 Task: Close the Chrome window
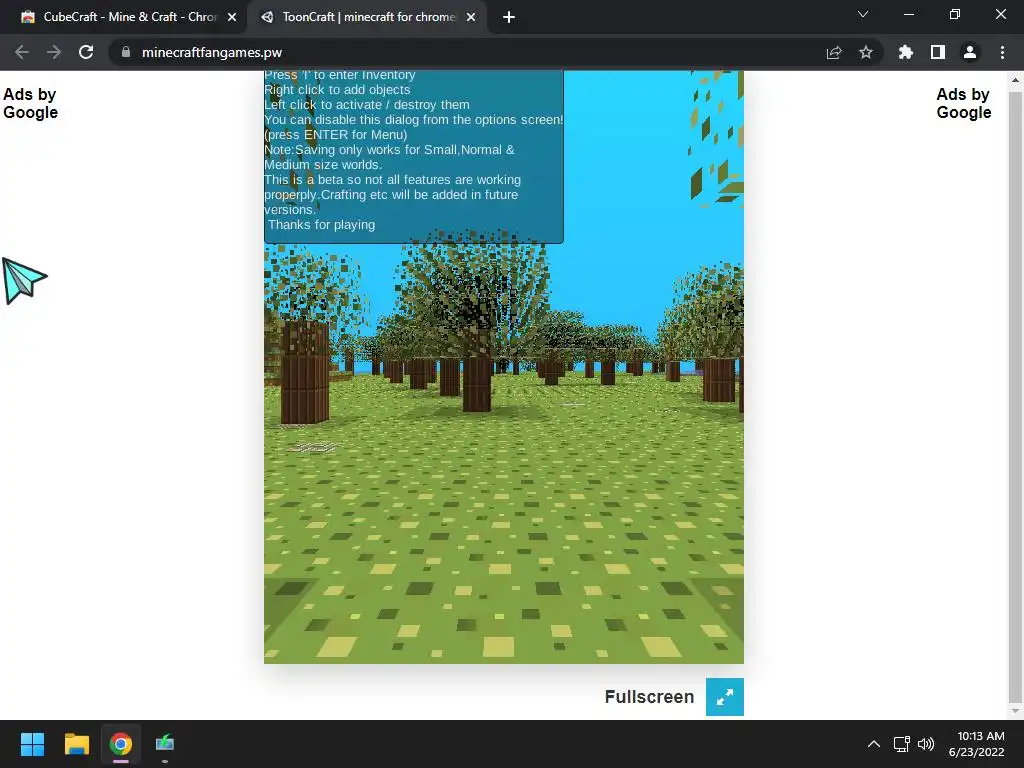tap(1000, 14)
